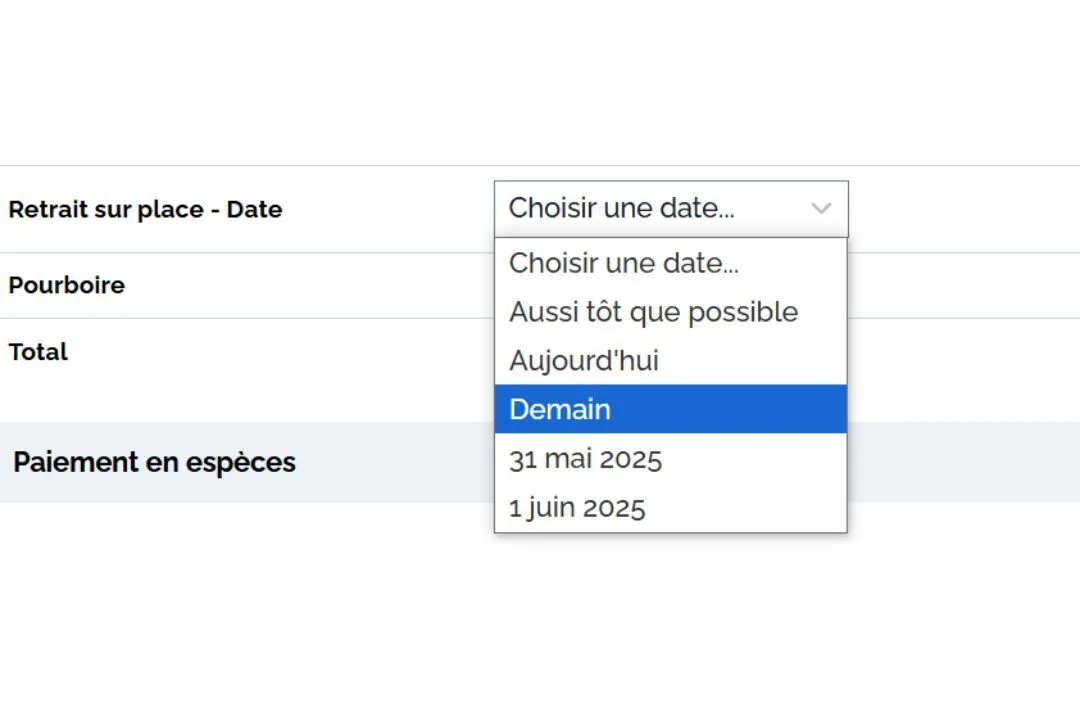Viewport: 1080px width, 720px height.
Task: Select the "Choisir une date..." placeholder in the list
Action: [671, 263]
